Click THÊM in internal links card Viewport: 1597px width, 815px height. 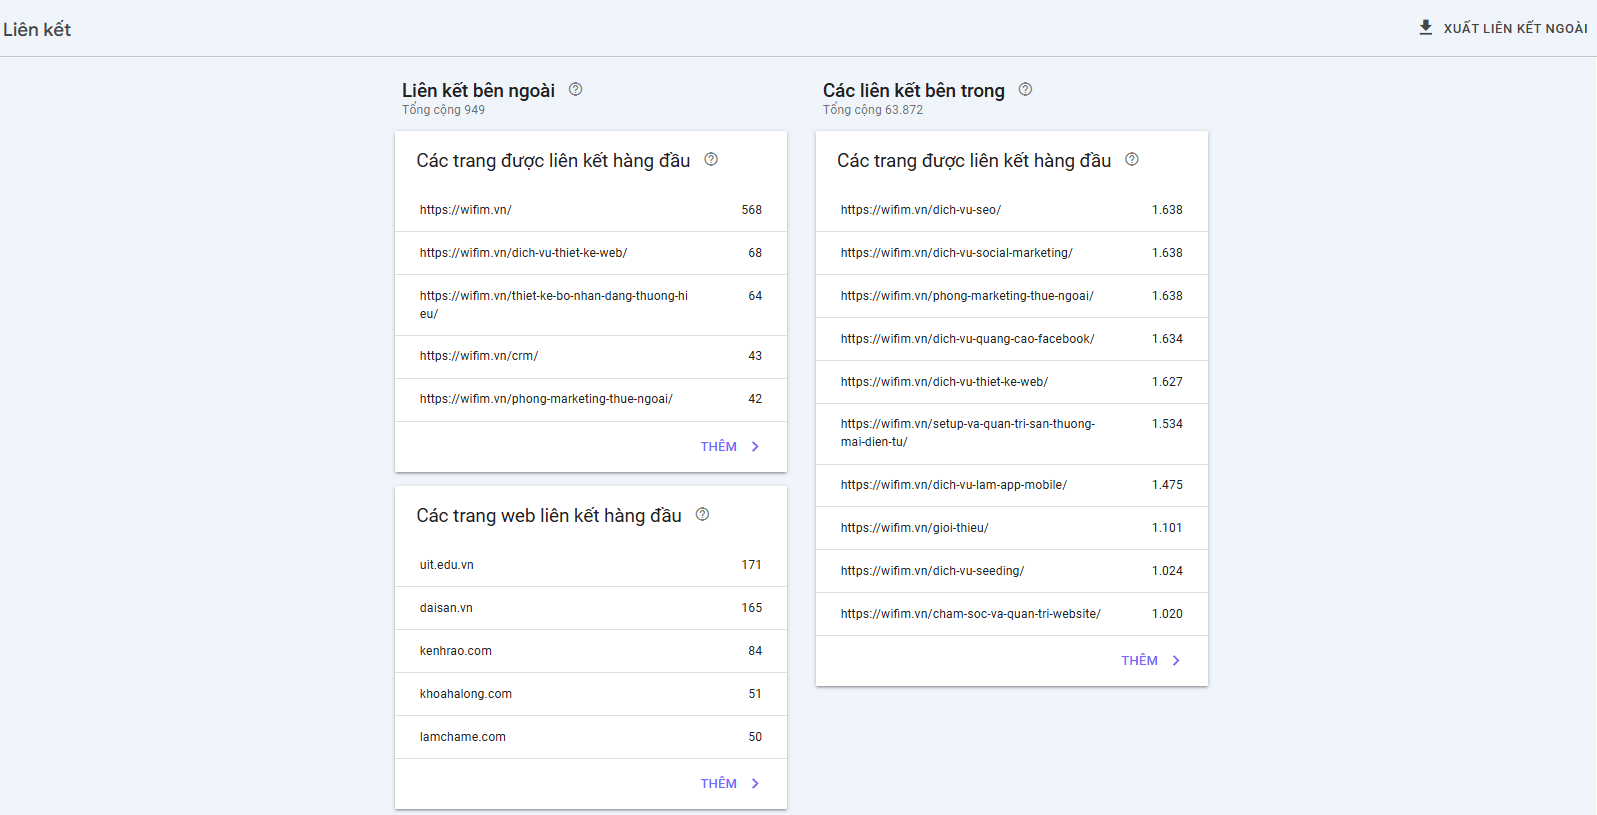click(x=1140, y=661)
